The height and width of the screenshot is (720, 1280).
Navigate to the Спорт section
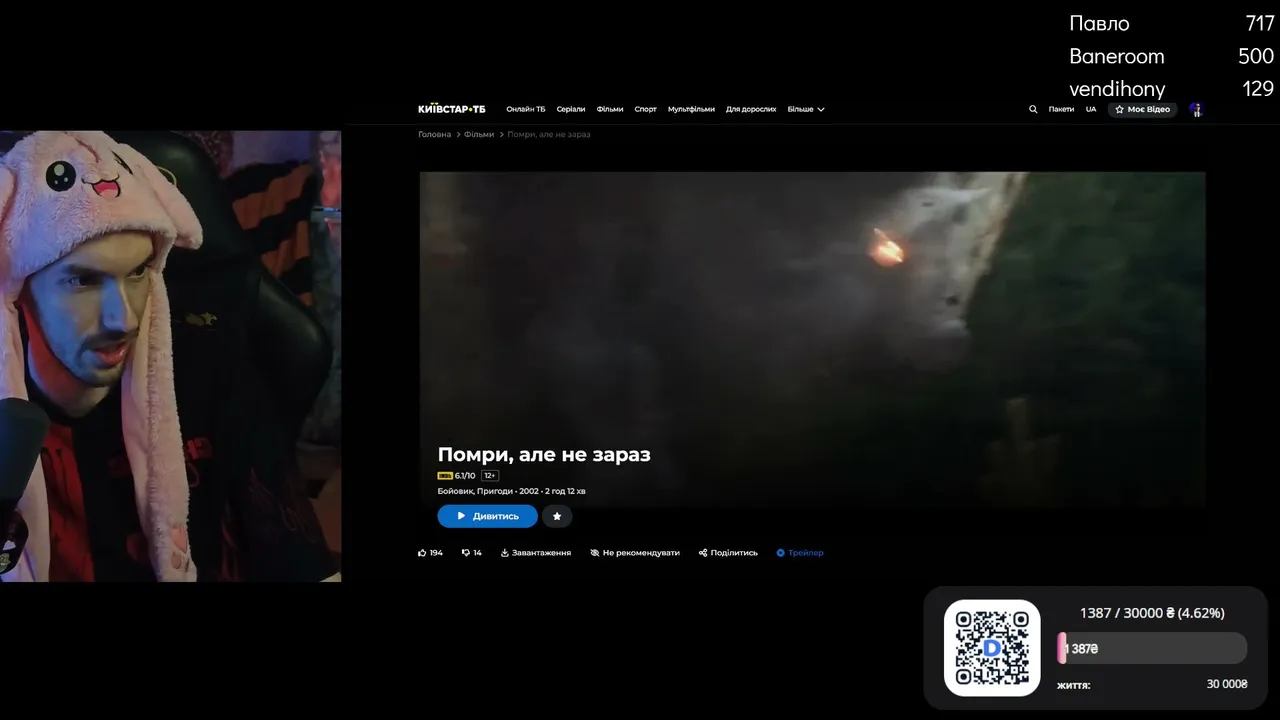pos(646,109)
